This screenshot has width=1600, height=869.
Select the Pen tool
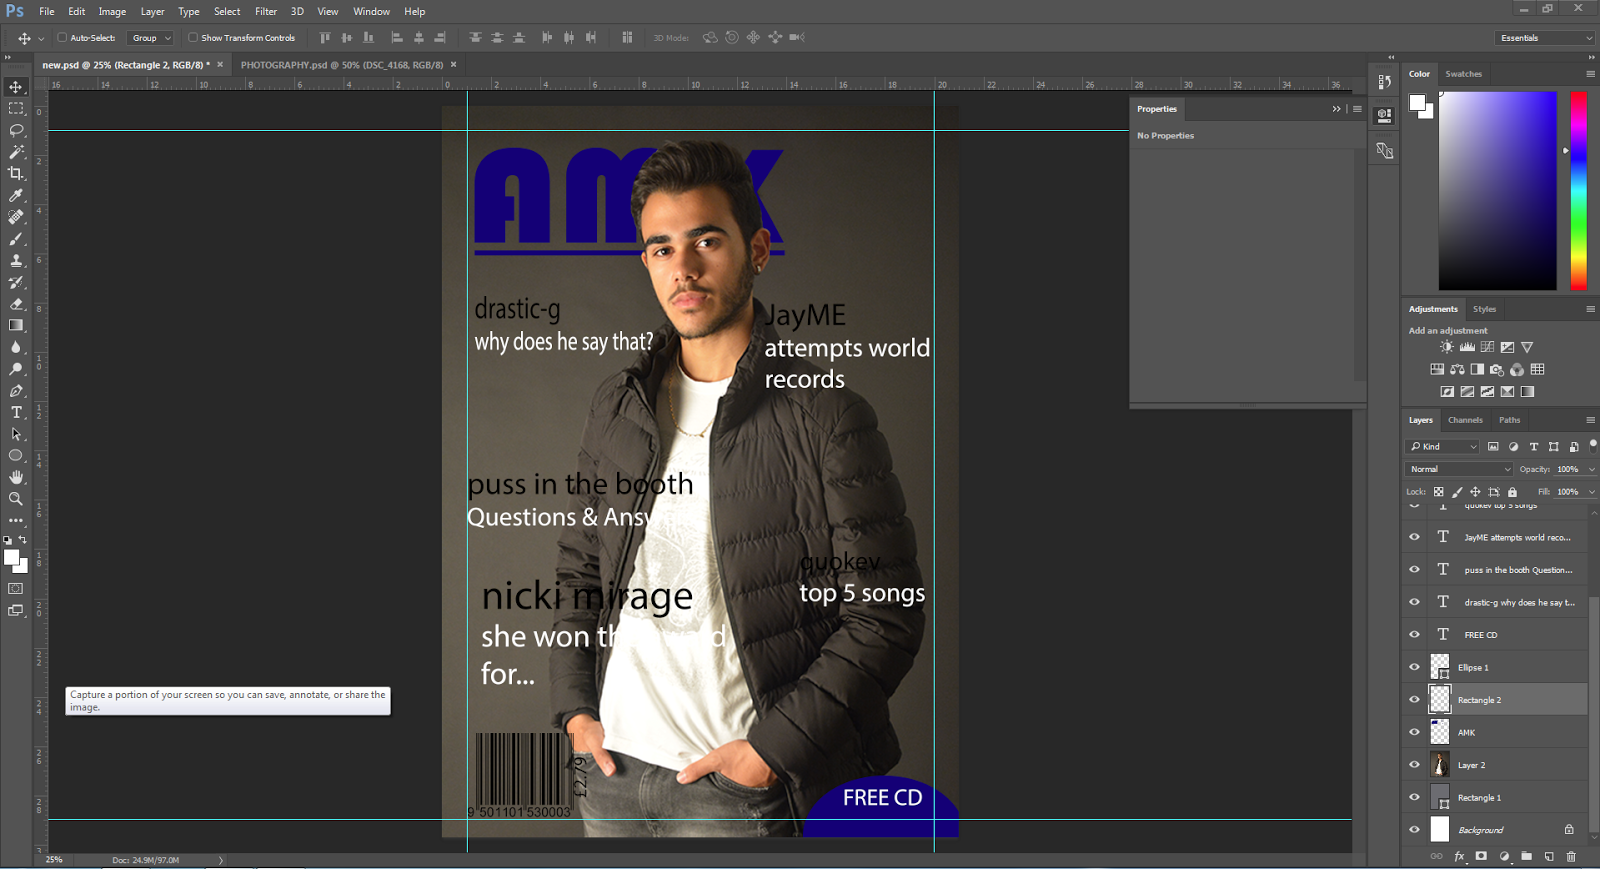click(x=16, y=391)
